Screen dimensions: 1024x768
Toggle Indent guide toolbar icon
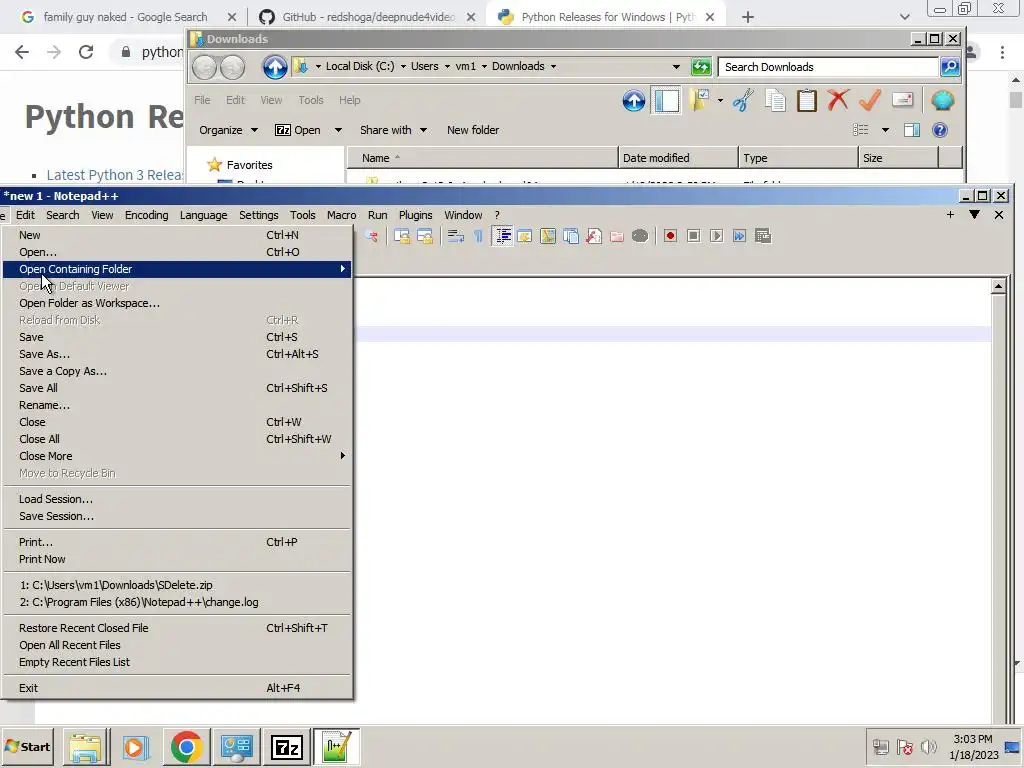[503, 236]
